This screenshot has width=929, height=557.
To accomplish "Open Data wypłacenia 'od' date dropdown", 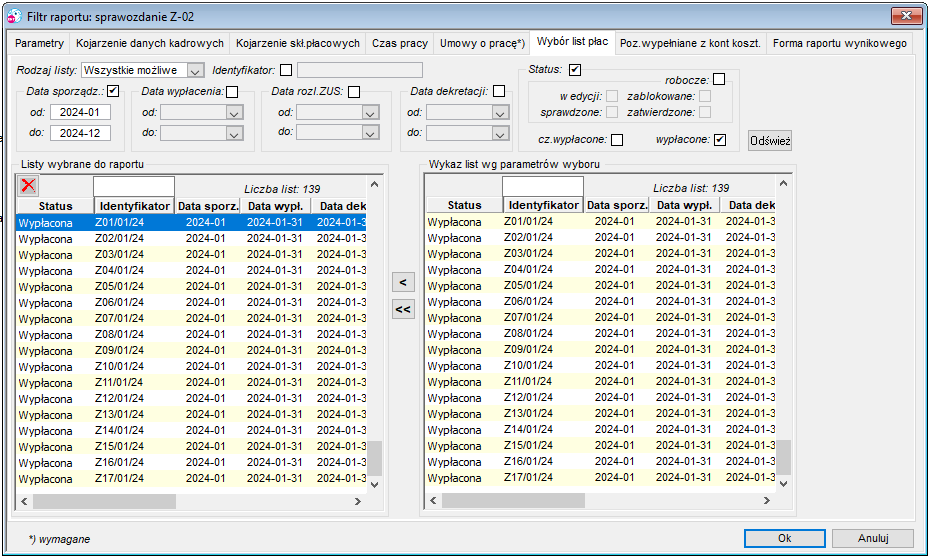I will [234, 113].
